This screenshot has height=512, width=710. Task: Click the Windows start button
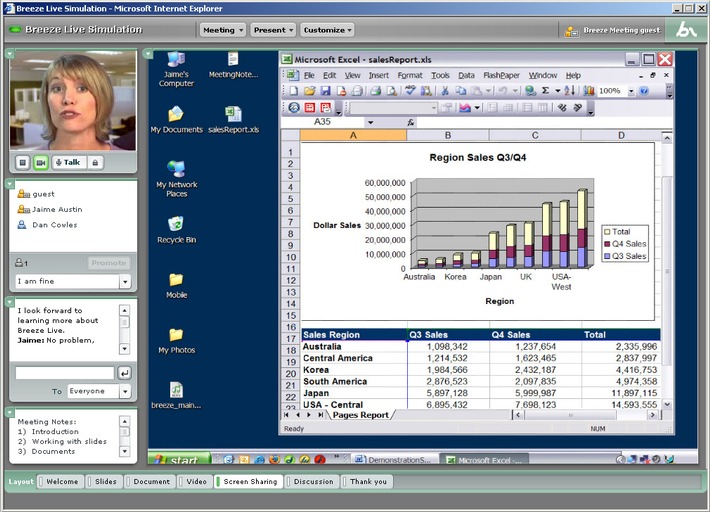click(180, 459)
